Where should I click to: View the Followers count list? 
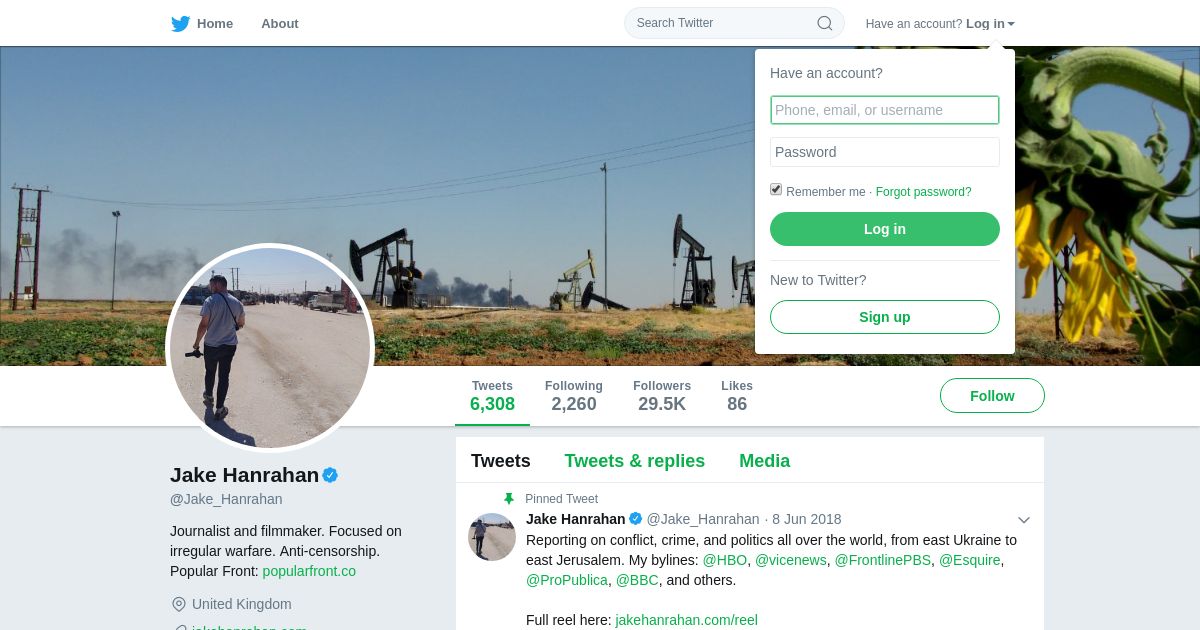pos(661,396)
